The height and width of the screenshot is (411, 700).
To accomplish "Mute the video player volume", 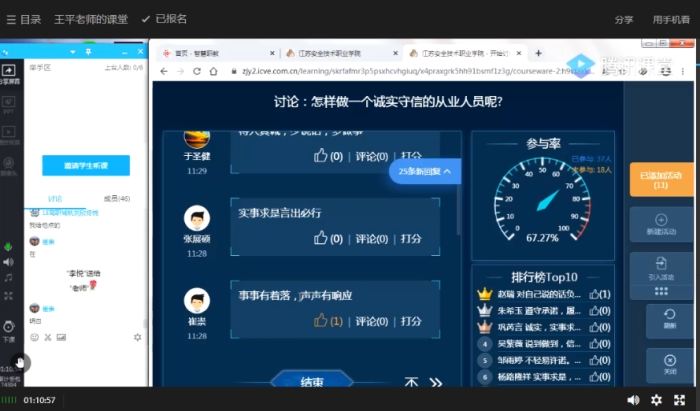I will coord(633,399).
